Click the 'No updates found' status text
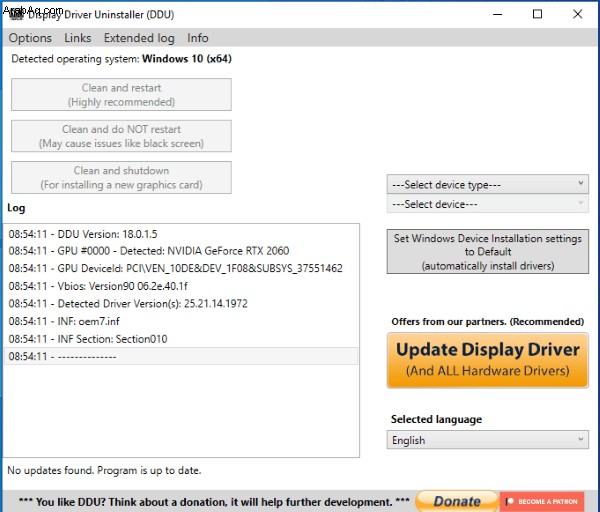This screenshot has height=512, width=600. 104,470
